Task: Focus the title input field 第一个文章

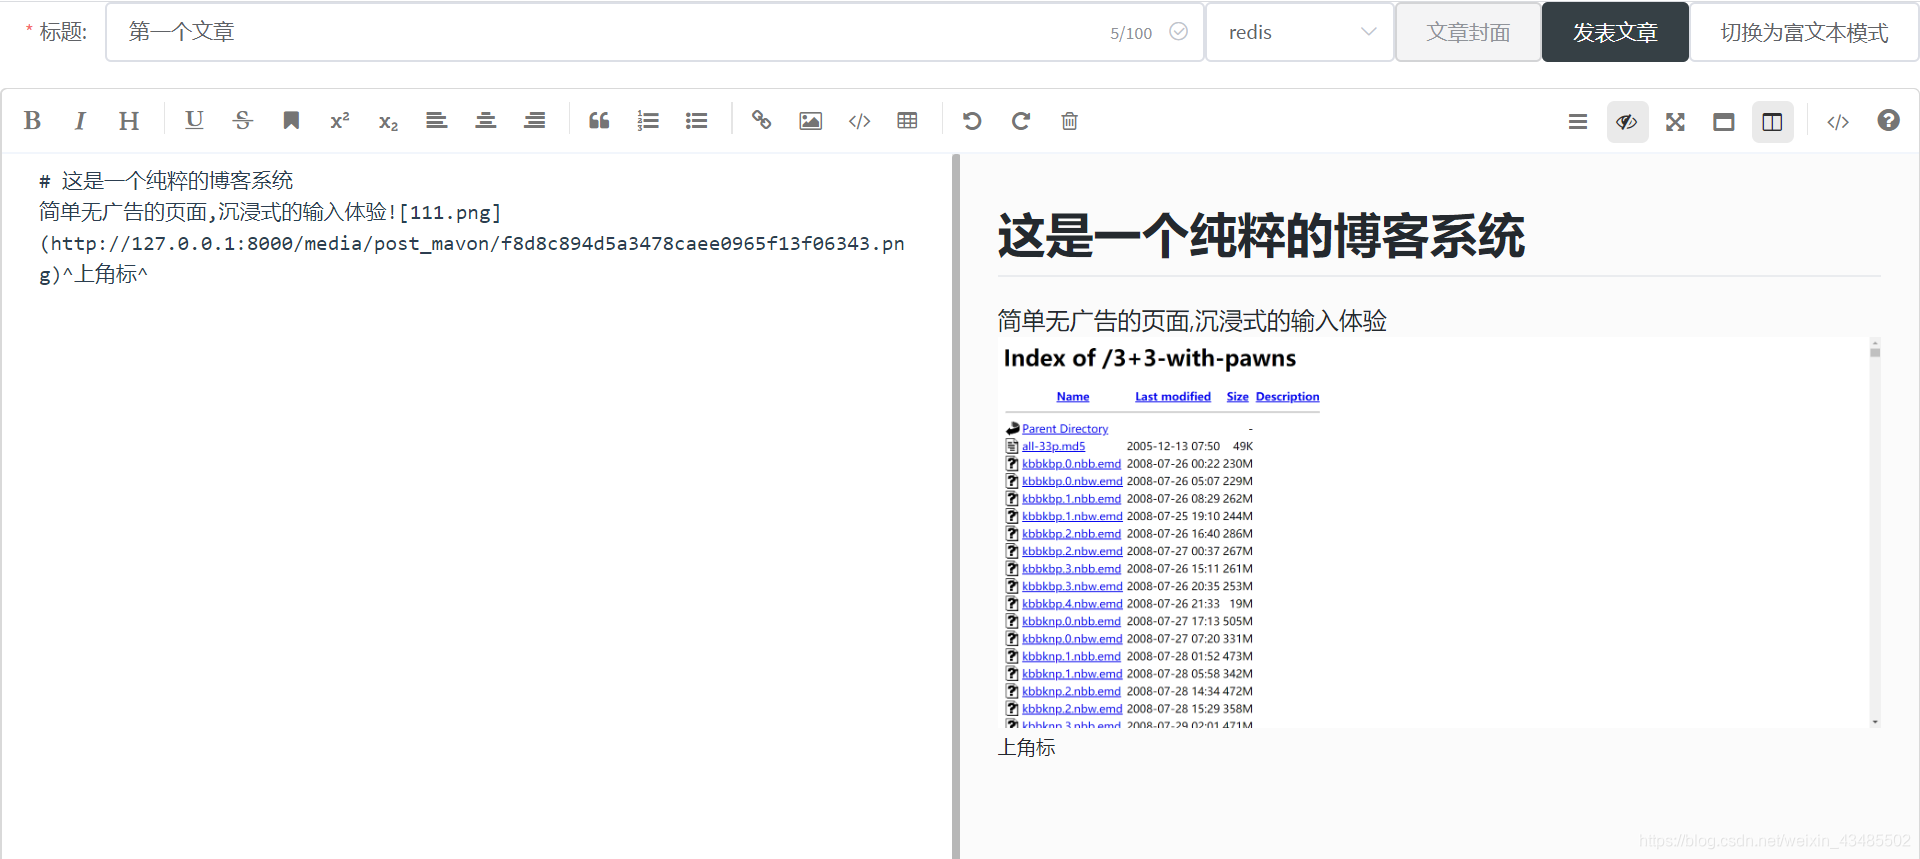Action: 654,32
